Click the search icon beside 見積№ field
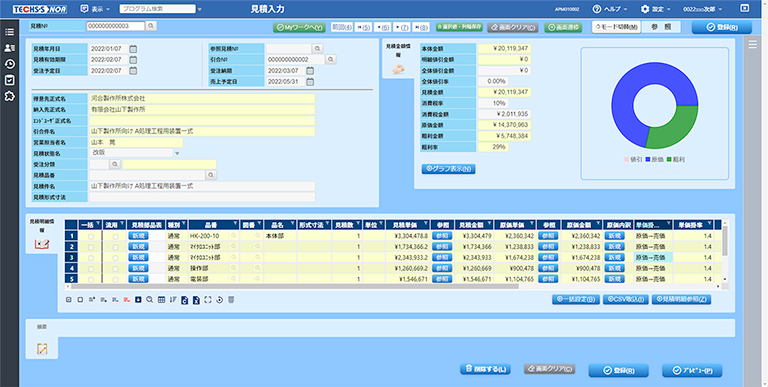This screenshot has height=387, width=768. (151, 25)
